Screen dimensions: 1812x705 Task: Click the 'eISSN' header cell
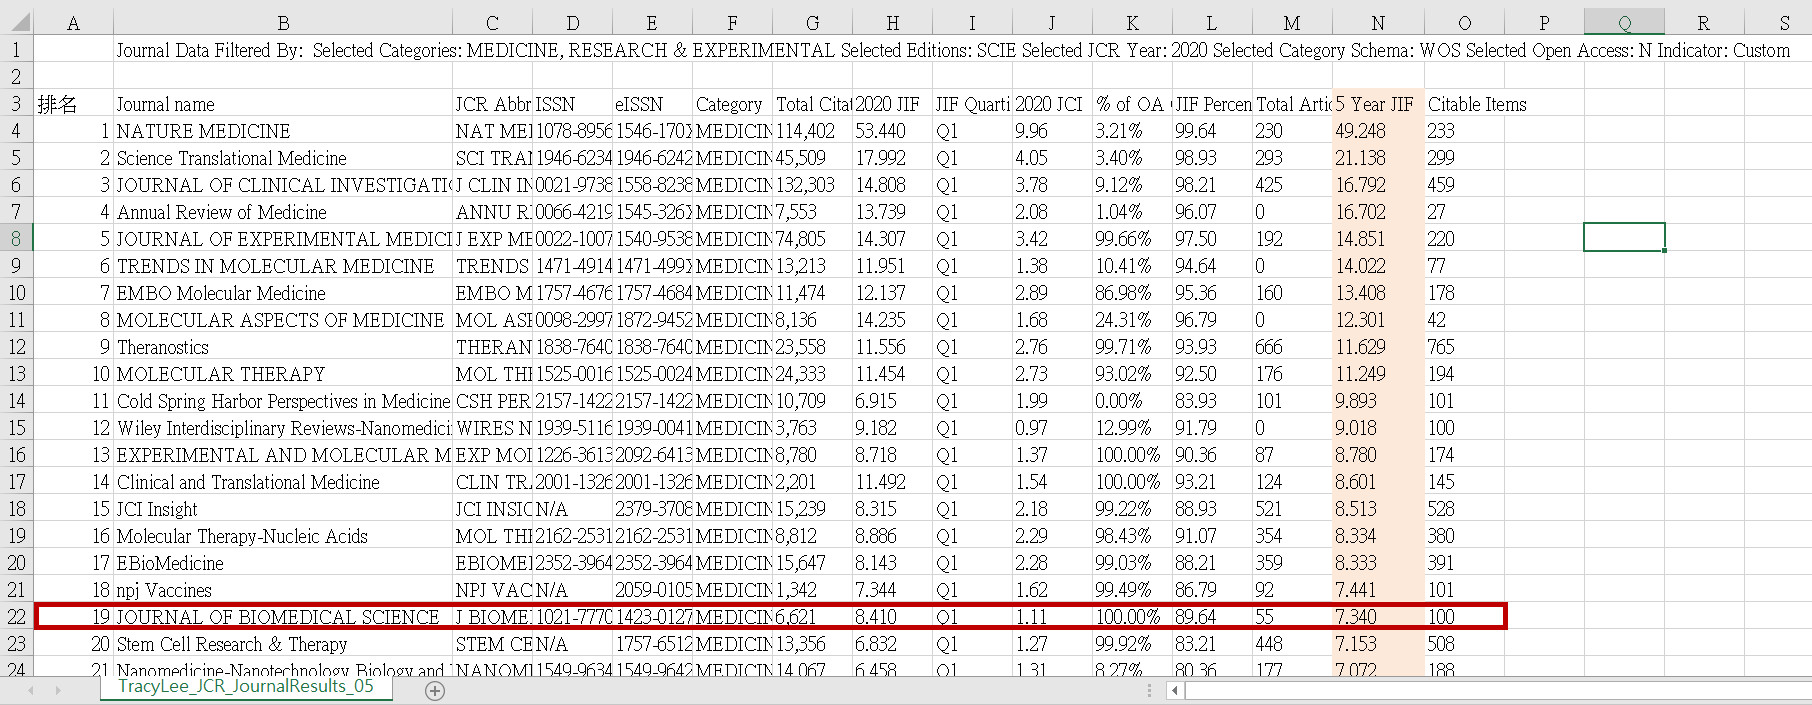tap(652, 104)
